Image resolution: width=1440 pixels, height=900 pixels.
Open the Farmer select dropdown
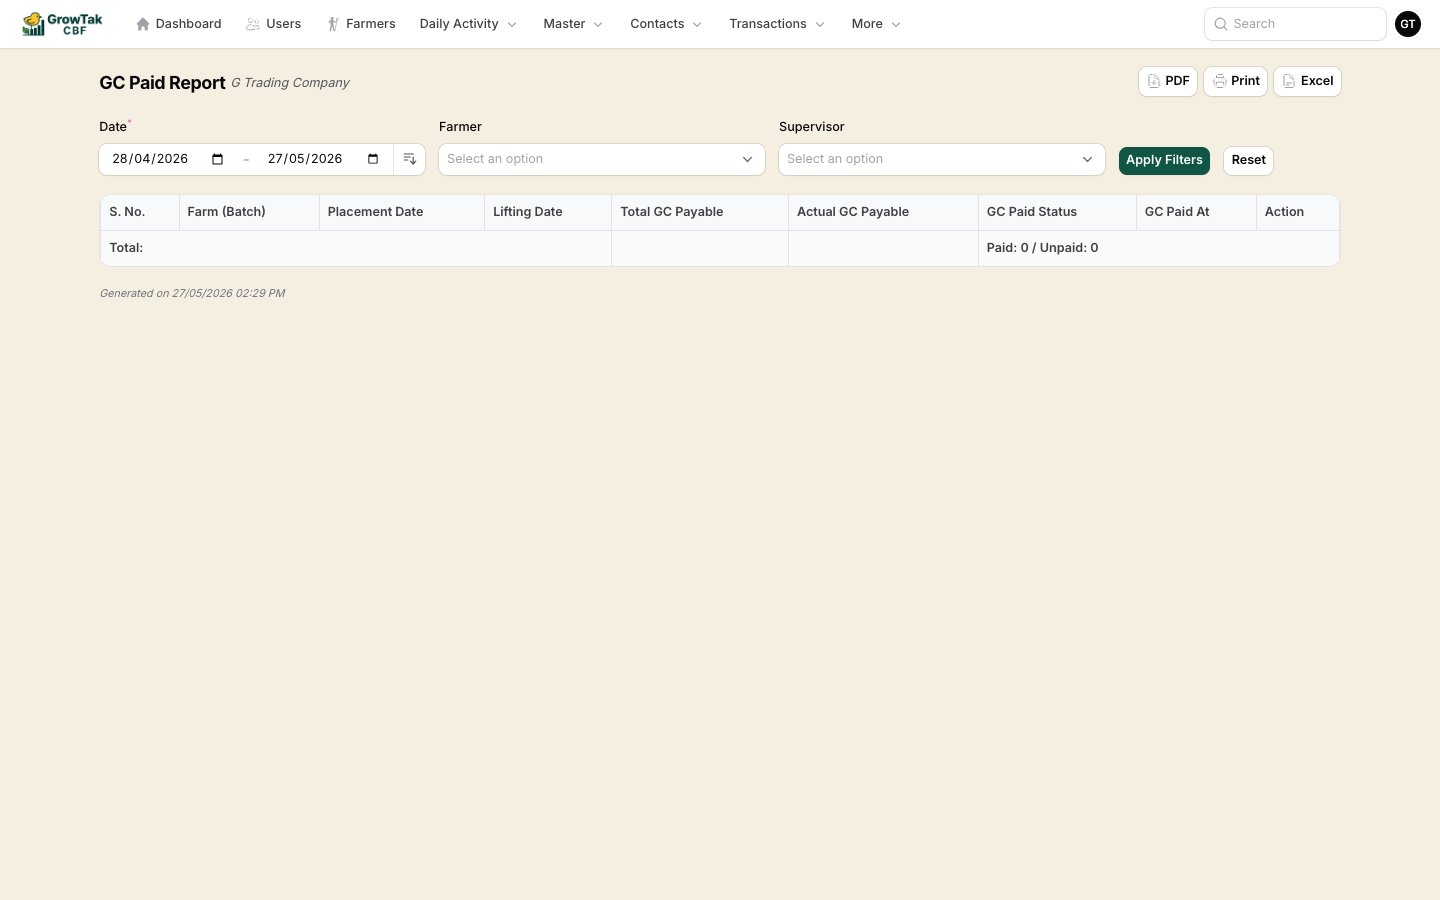tap(602, 159)
